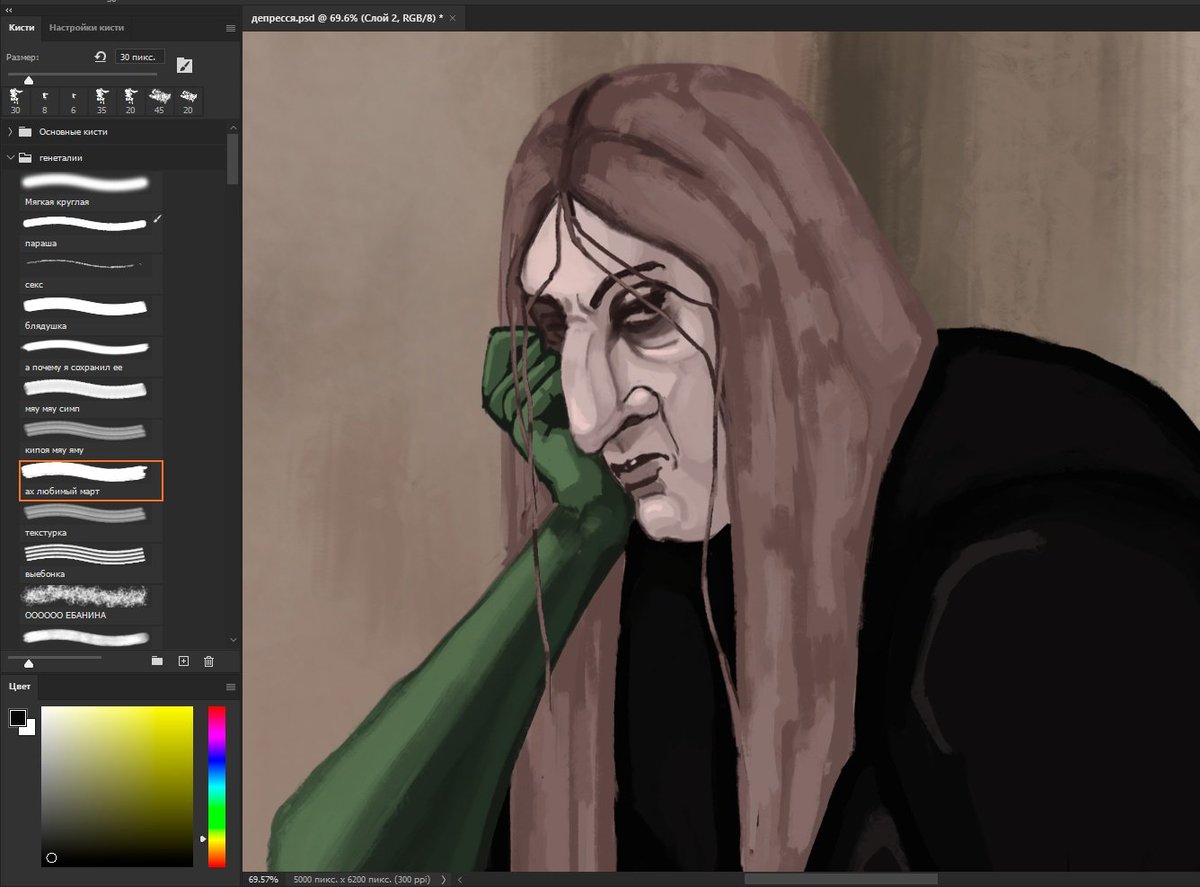
Task: Click the document size text 5000 пикс. x 6200 пикс.
Action: tap(361, 879)
